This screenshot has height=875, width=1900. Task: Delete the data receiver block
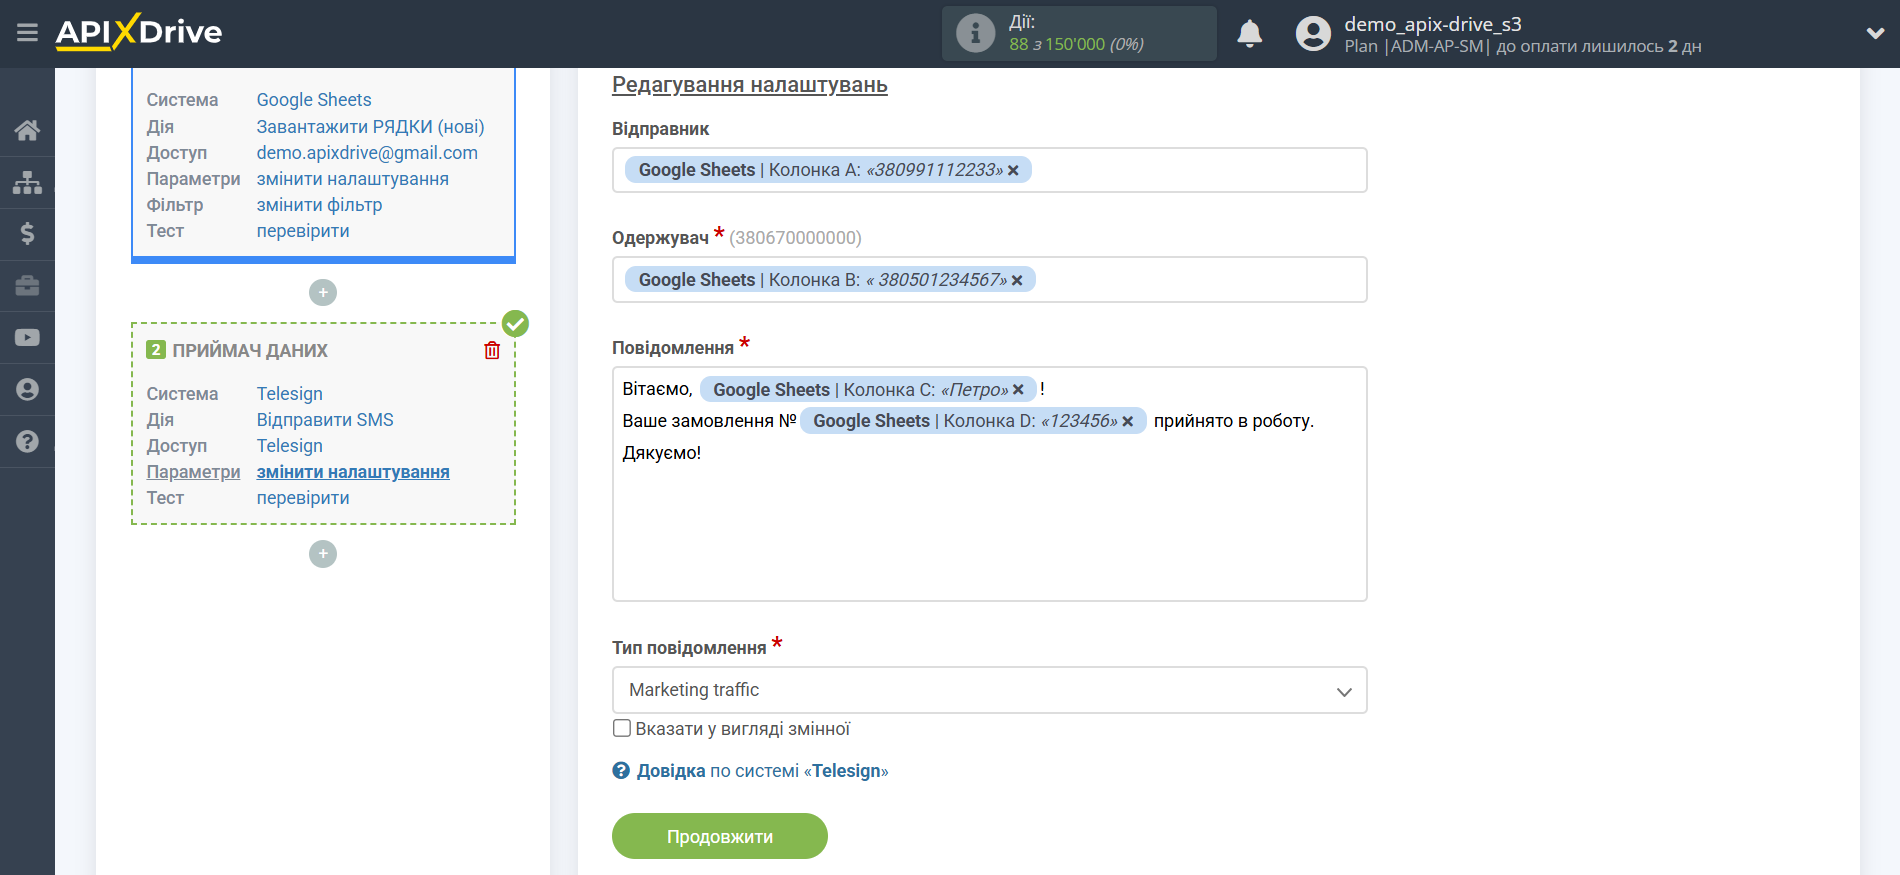492,350
